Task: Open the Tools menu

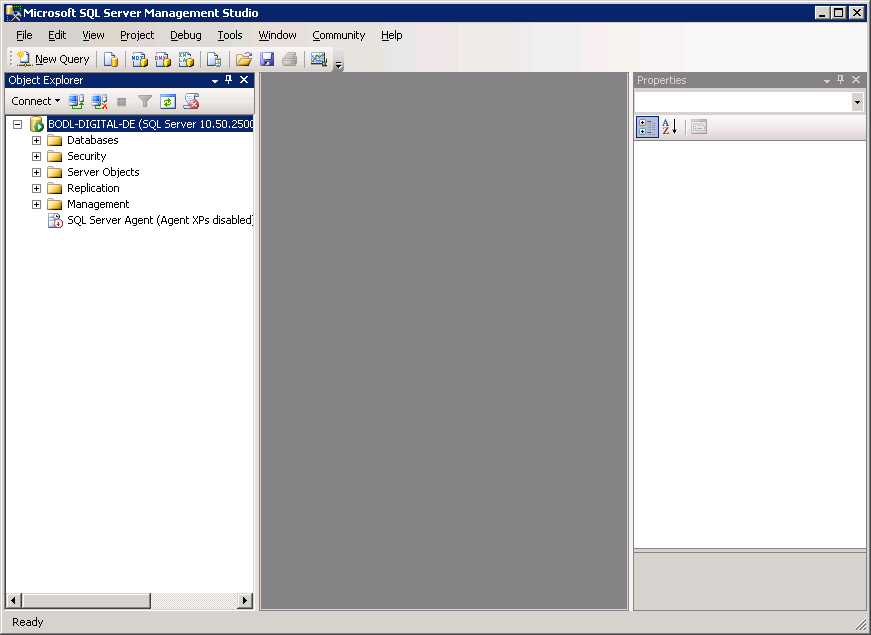Action: tap(229, 35)
